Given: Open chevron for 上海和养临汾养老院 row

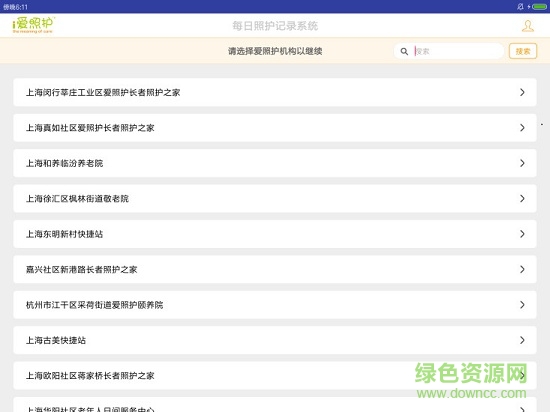Looking at the screenshot, I should [x=522, y=163].
